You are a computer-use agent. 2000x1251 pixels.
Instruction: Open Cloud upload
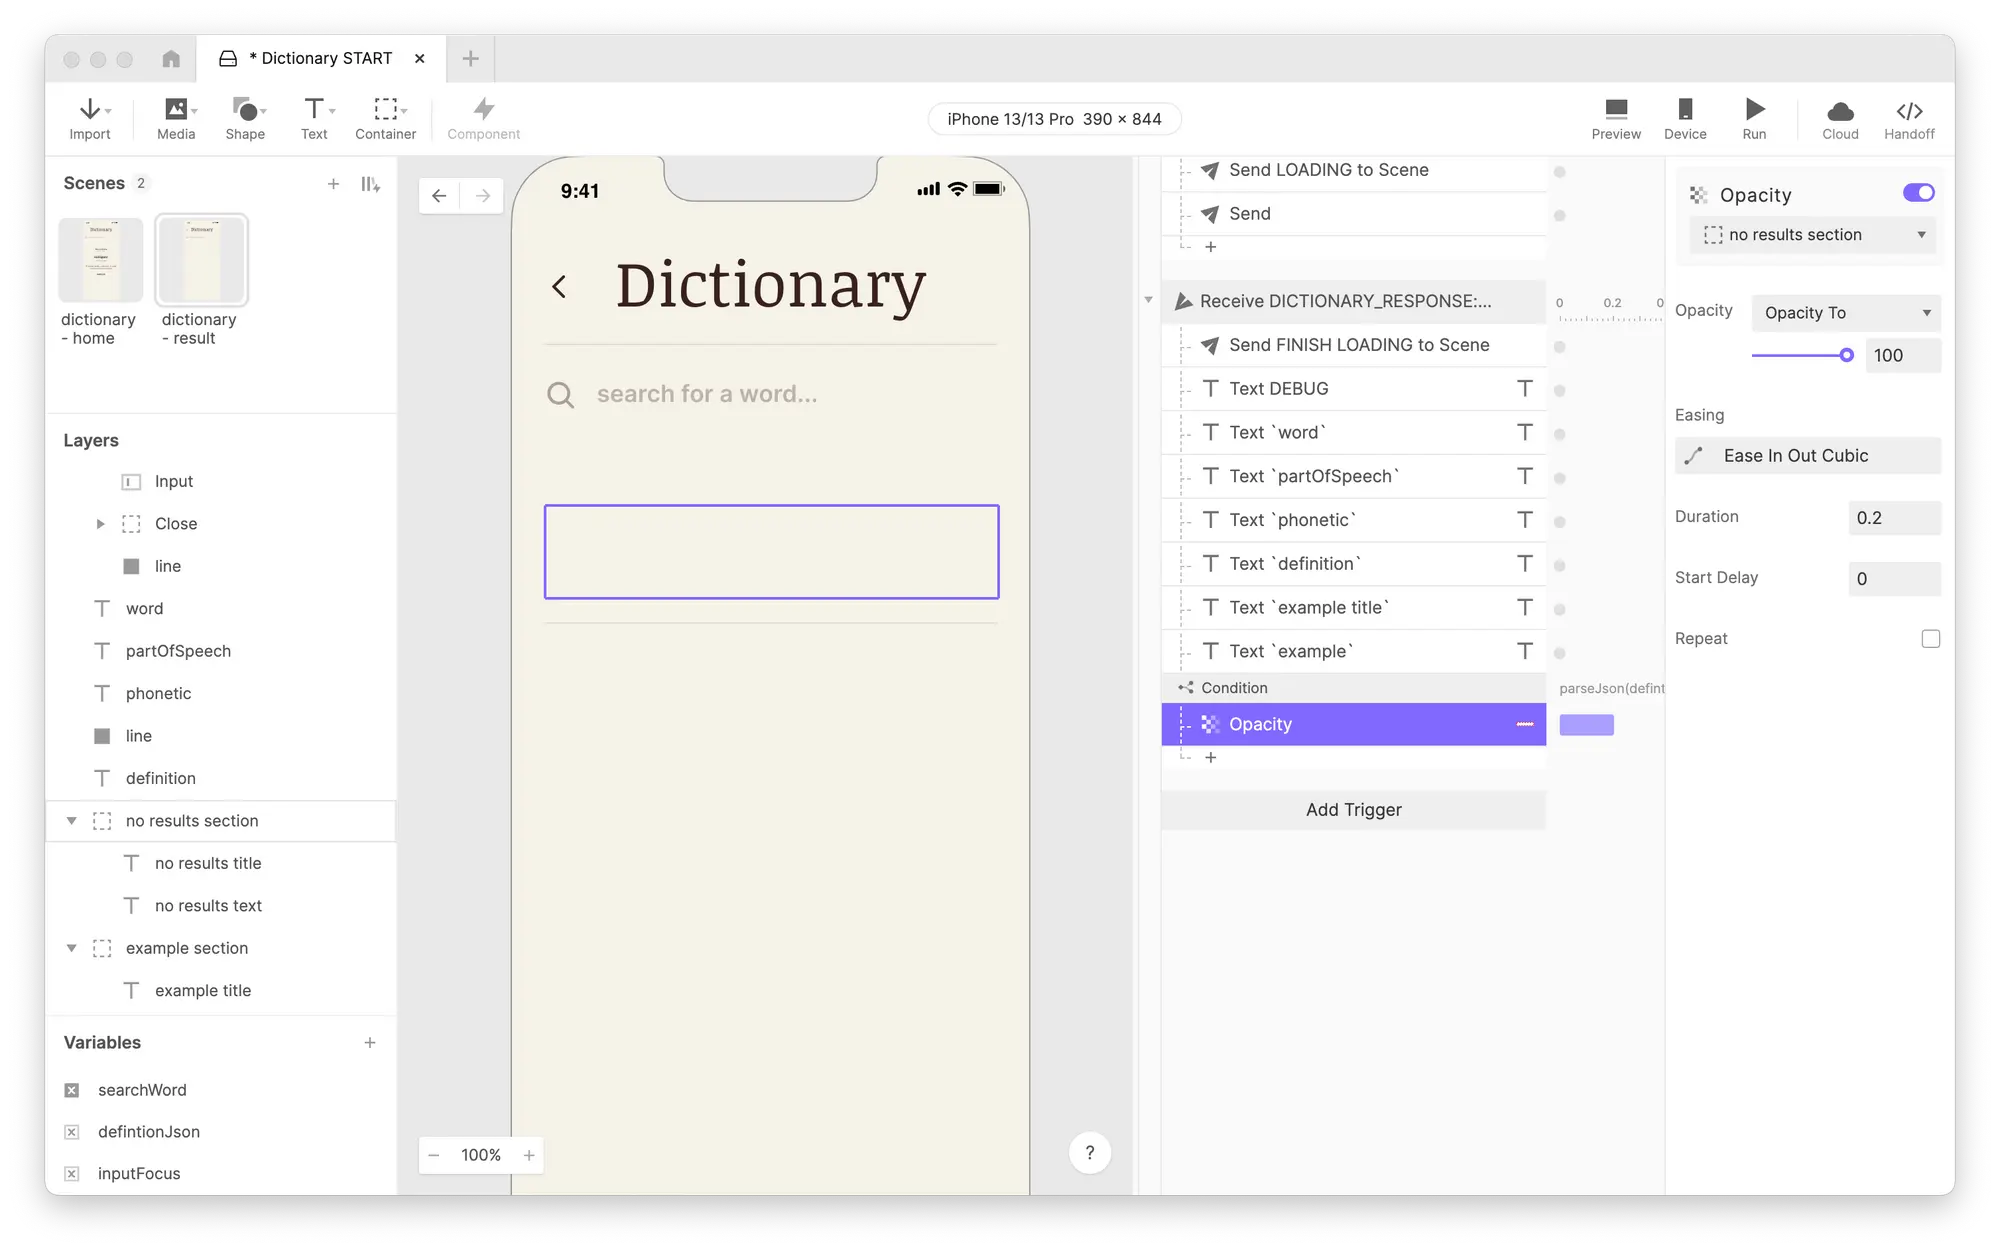1840,110
